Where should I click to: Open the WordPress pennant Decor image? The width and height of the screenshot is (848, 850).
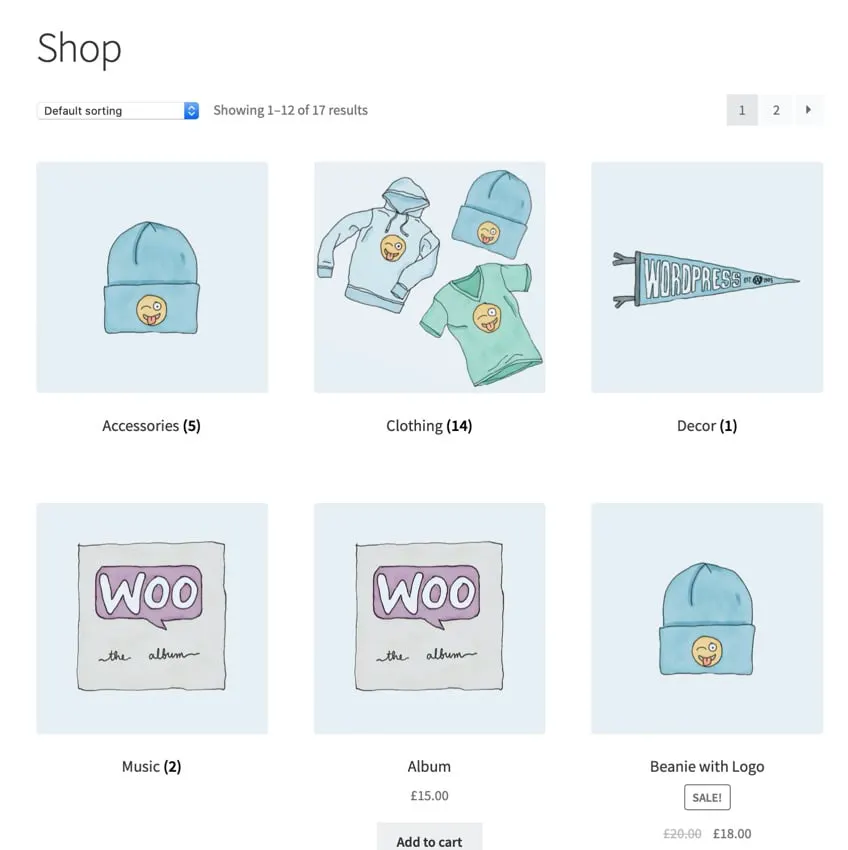click(x=707, y=277)
